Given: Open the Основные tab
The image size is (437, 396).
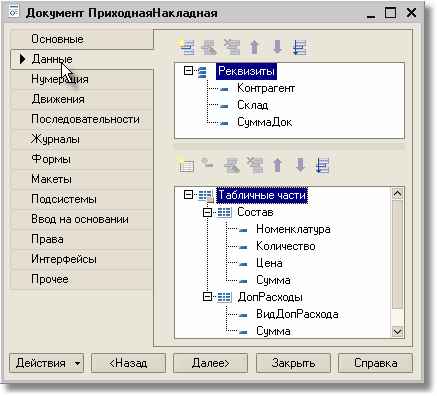Looking at the screenshot, I should tap(82, 39).
